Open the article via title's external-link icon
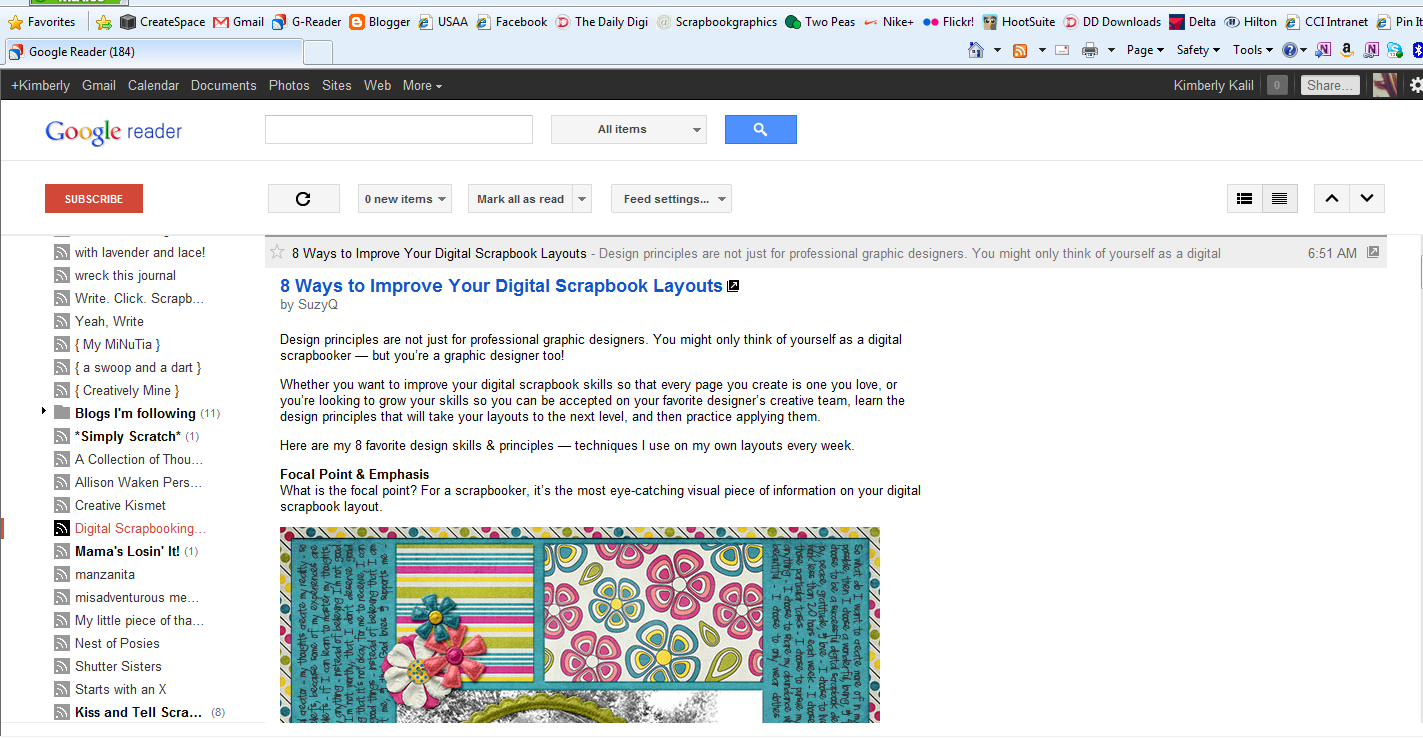Screen dimensions: 1423x738 (733, 286)
